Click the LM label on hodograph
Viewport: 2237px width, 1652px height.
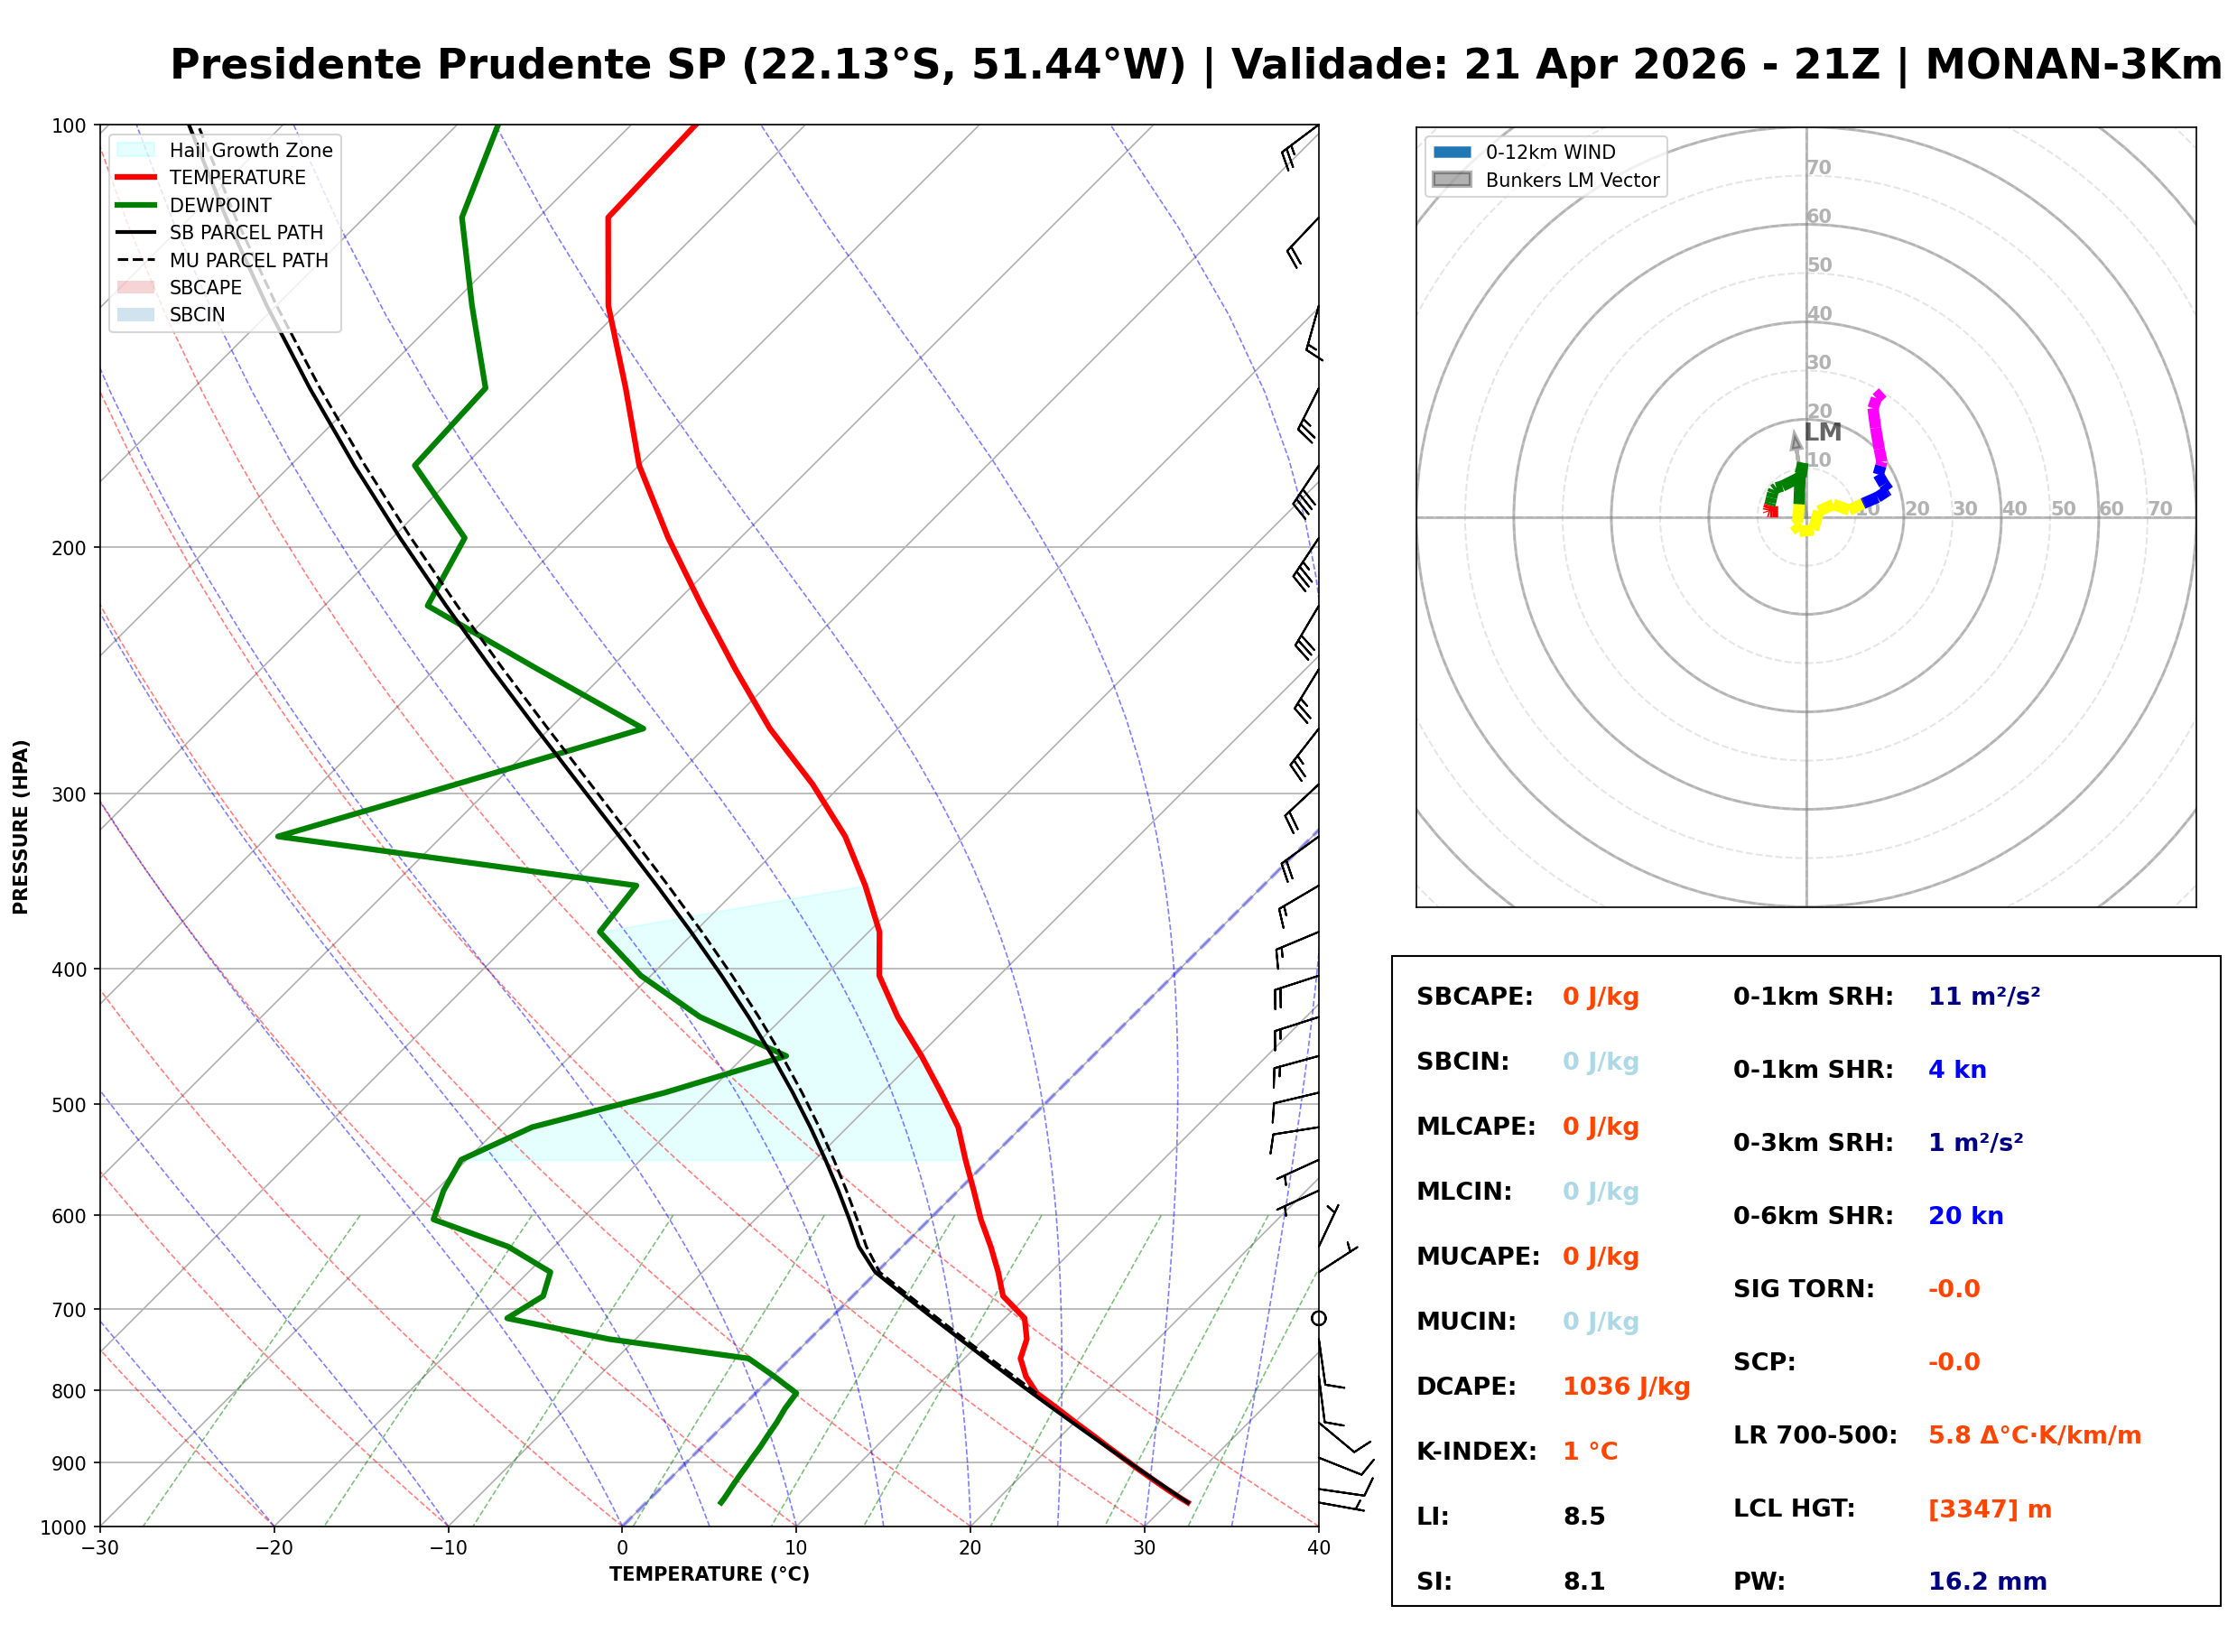pyautogui.click(x=1823, y=432)
